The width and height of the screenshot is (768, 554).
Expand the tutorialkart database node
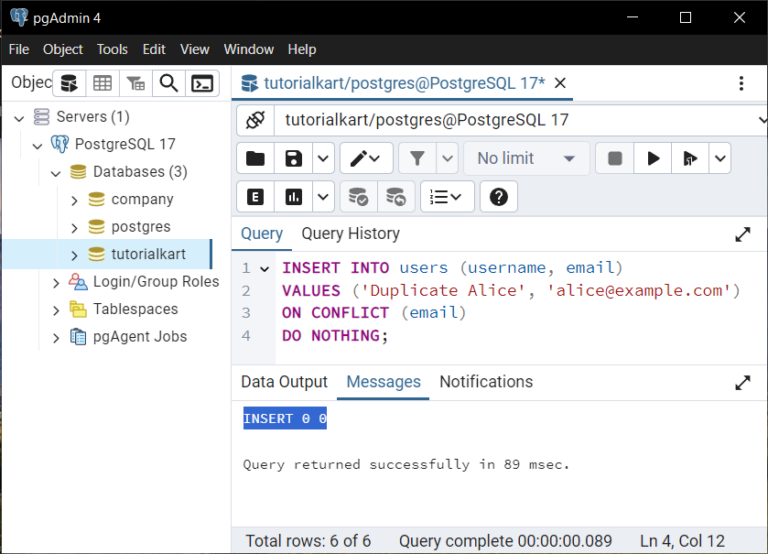click(74, 255)
